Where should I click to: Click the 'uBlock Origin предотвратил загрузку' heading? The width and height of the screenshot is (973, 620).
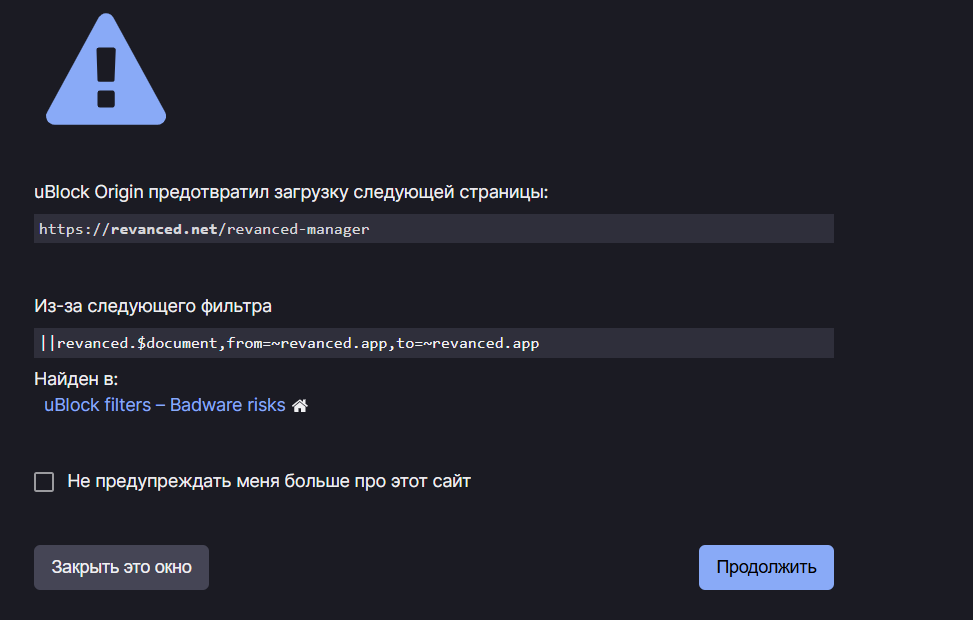coord(291,192)
